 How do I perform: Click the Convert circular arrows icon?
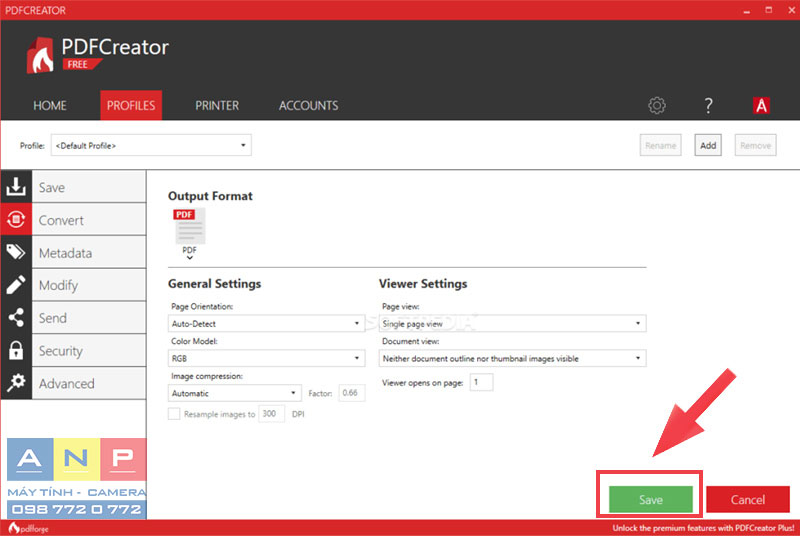click(x=16, y=219)
